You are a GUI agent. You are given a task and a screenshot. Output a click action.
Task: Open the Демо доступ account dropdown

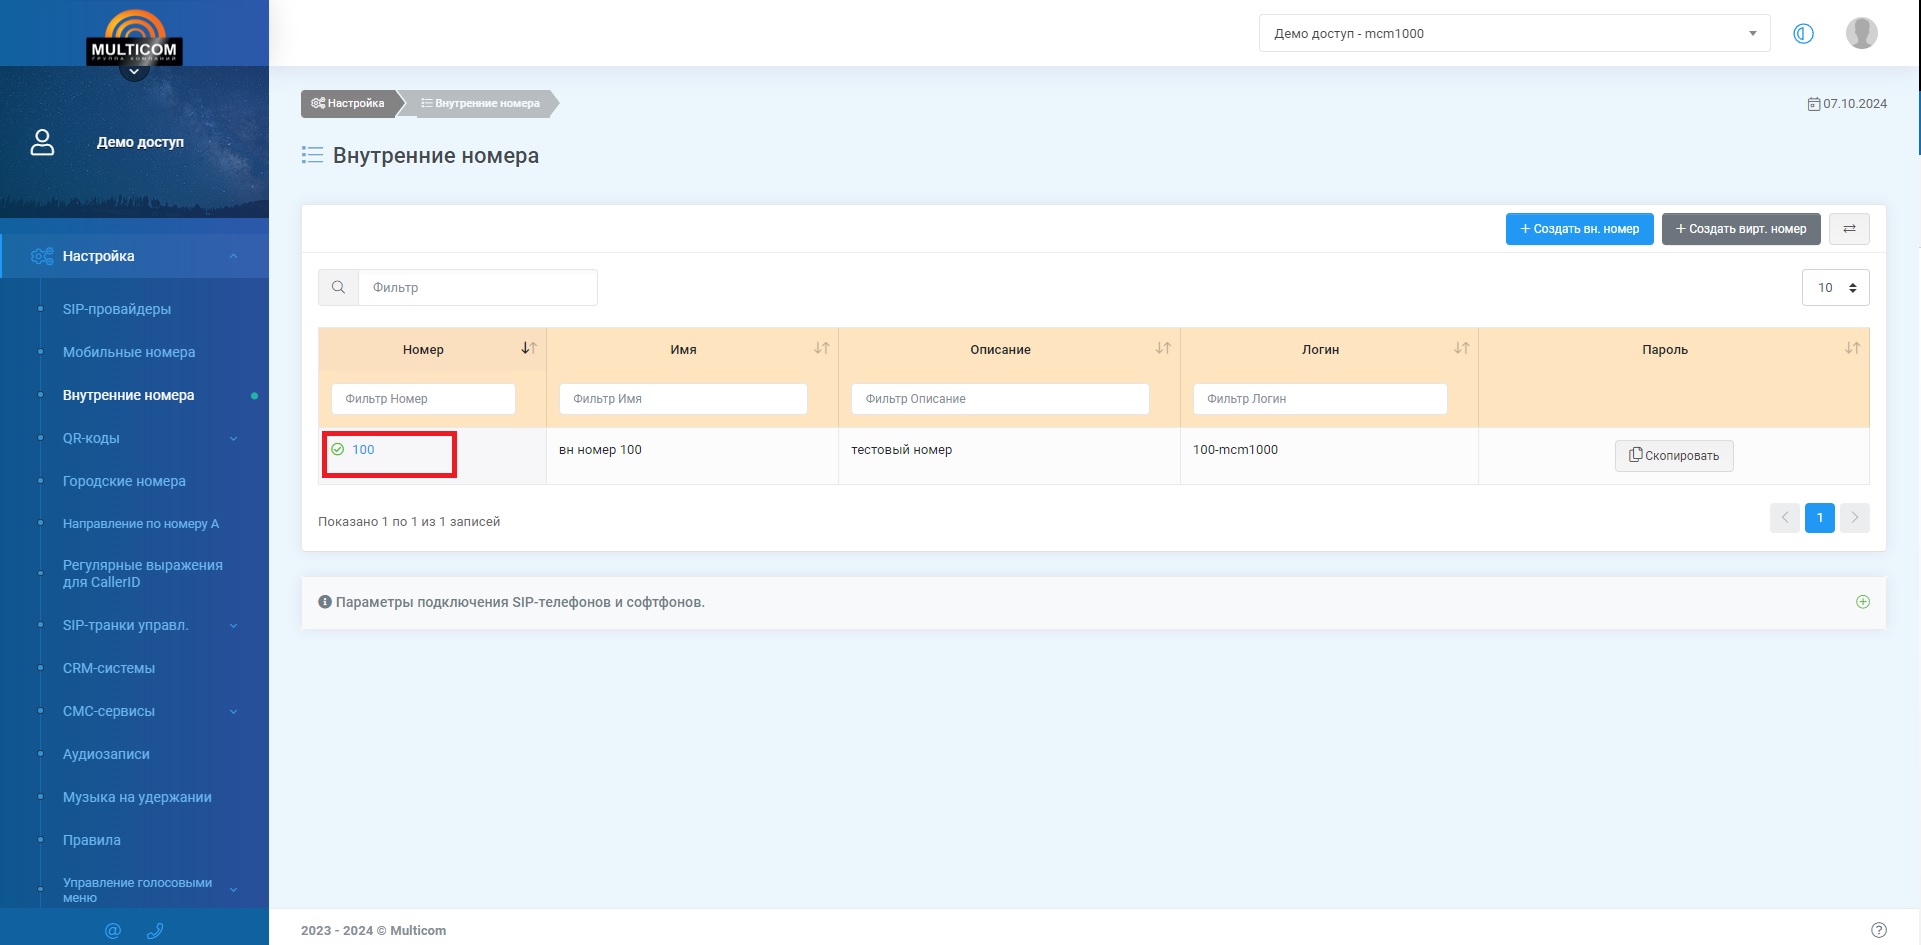(x=1513, y=33)
